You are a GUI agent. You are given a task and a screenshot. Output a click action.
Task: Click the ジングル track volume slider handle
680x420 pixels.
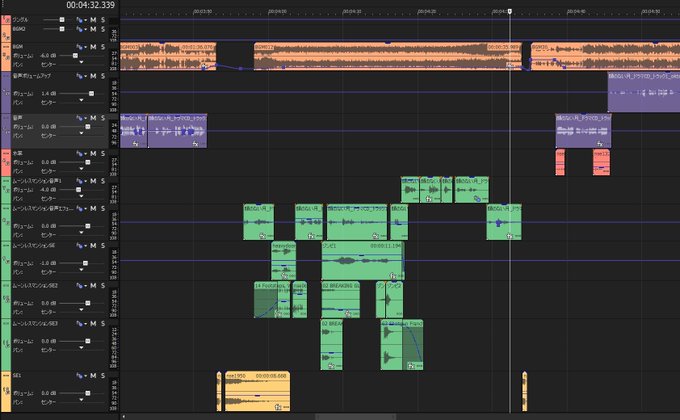point(62,20)
